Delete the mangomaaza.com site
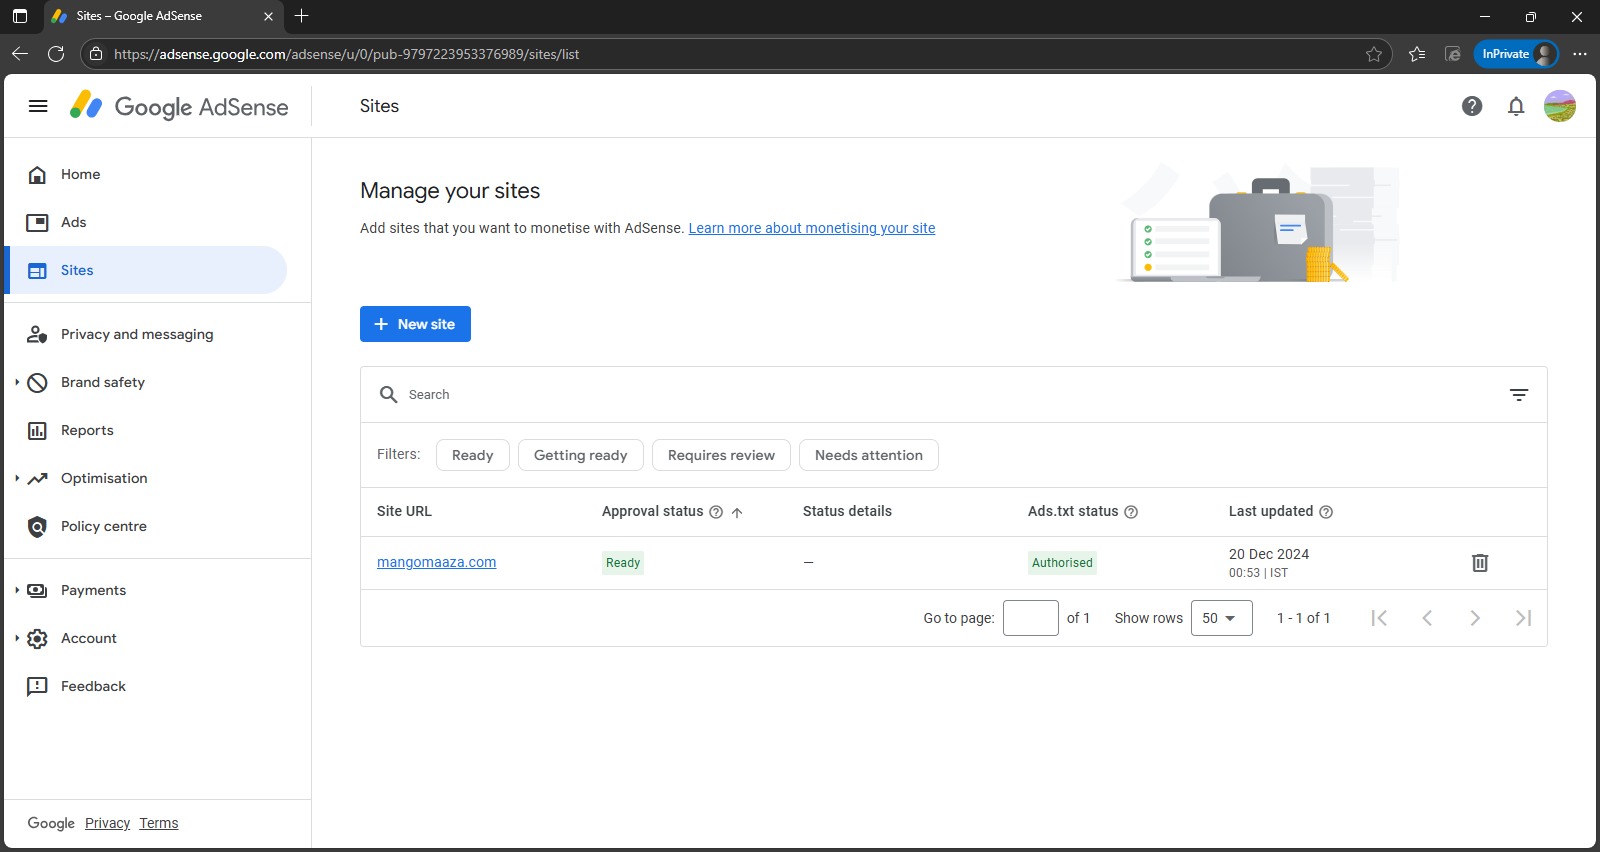Image resolution: width=1600 pixels, height=852 pixels. 1480,563
